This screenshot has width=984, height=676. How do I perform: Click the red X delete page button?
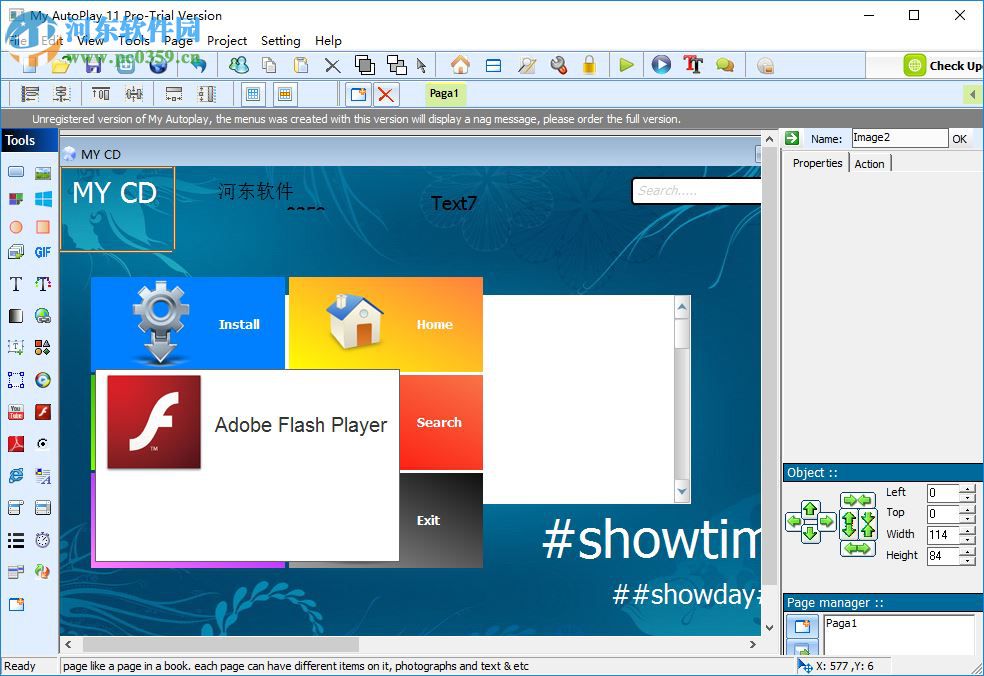(386, 94)
